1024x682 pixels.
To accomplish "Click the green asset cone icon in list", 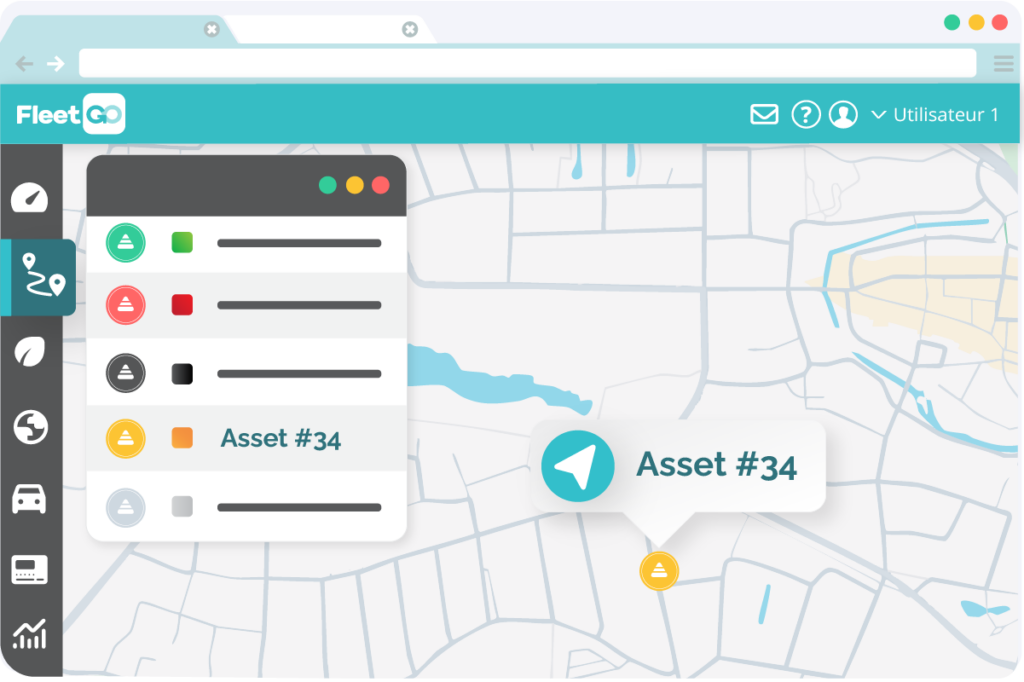I will click(x=126, y=243).
